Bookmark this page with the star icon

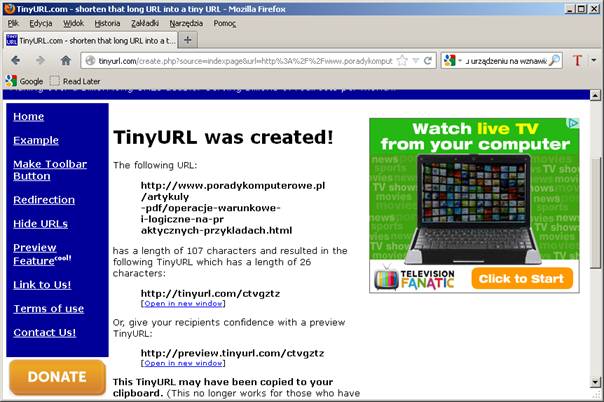[402, 60]
